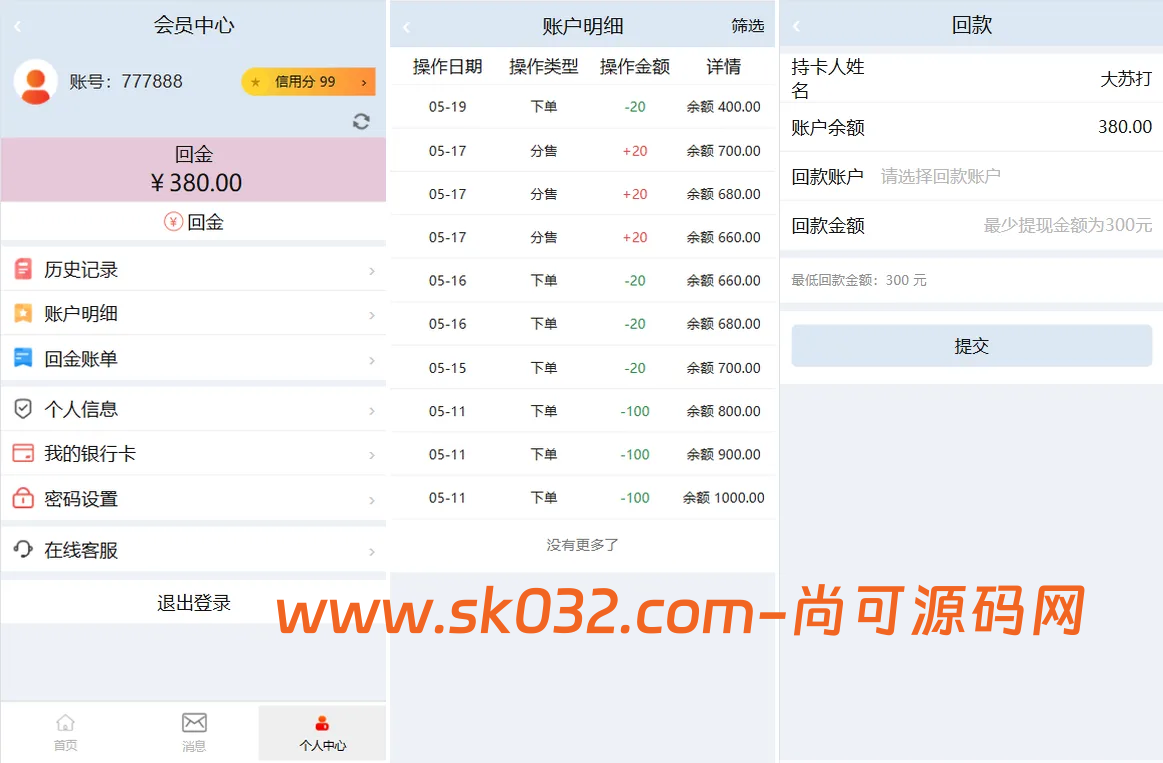The image size is (1163, 763).
Task: Click 退出登录 to log out
Action: [194, 603]
